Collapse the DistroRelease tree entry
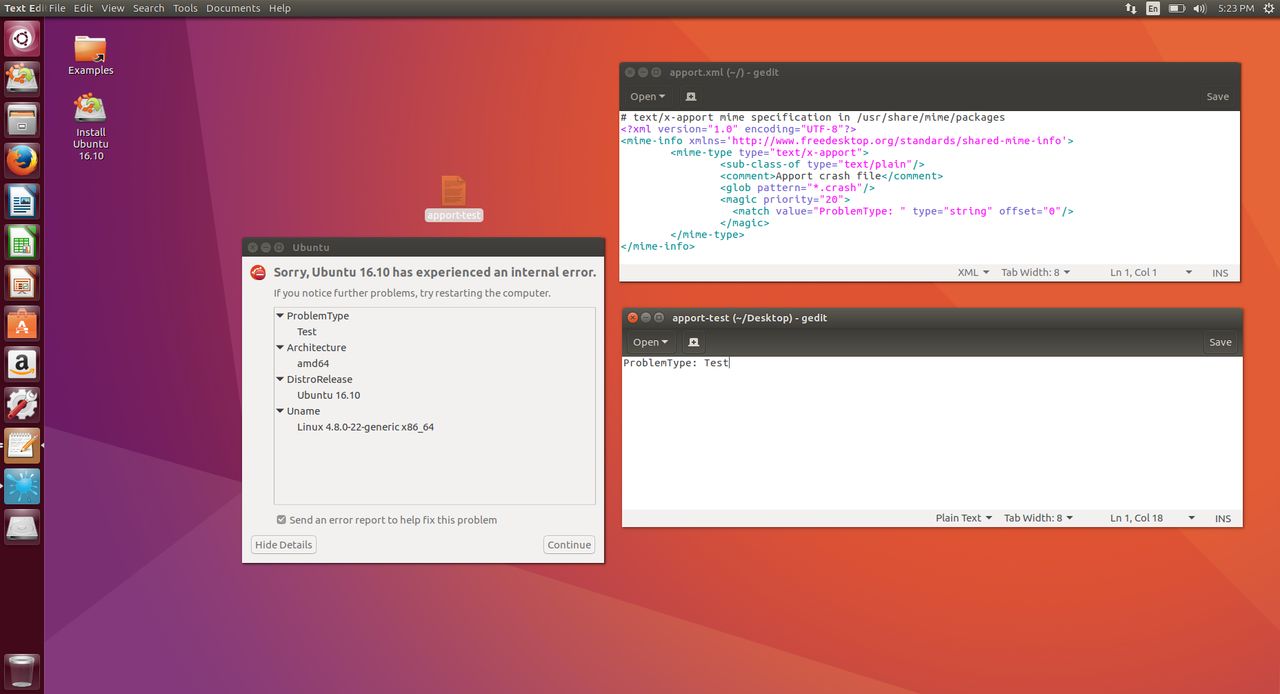 pos(281,380)
